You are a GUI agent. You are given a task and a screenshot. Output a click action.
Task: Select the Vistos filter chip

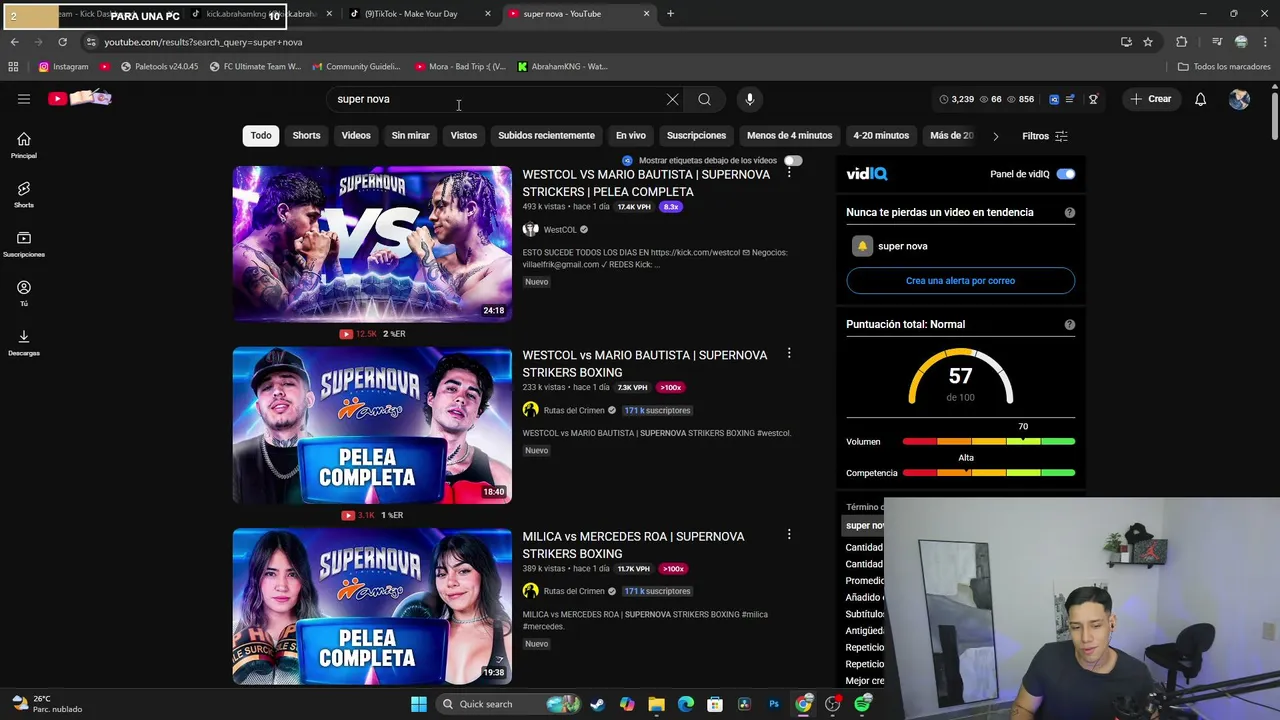(x=464, y=135)
